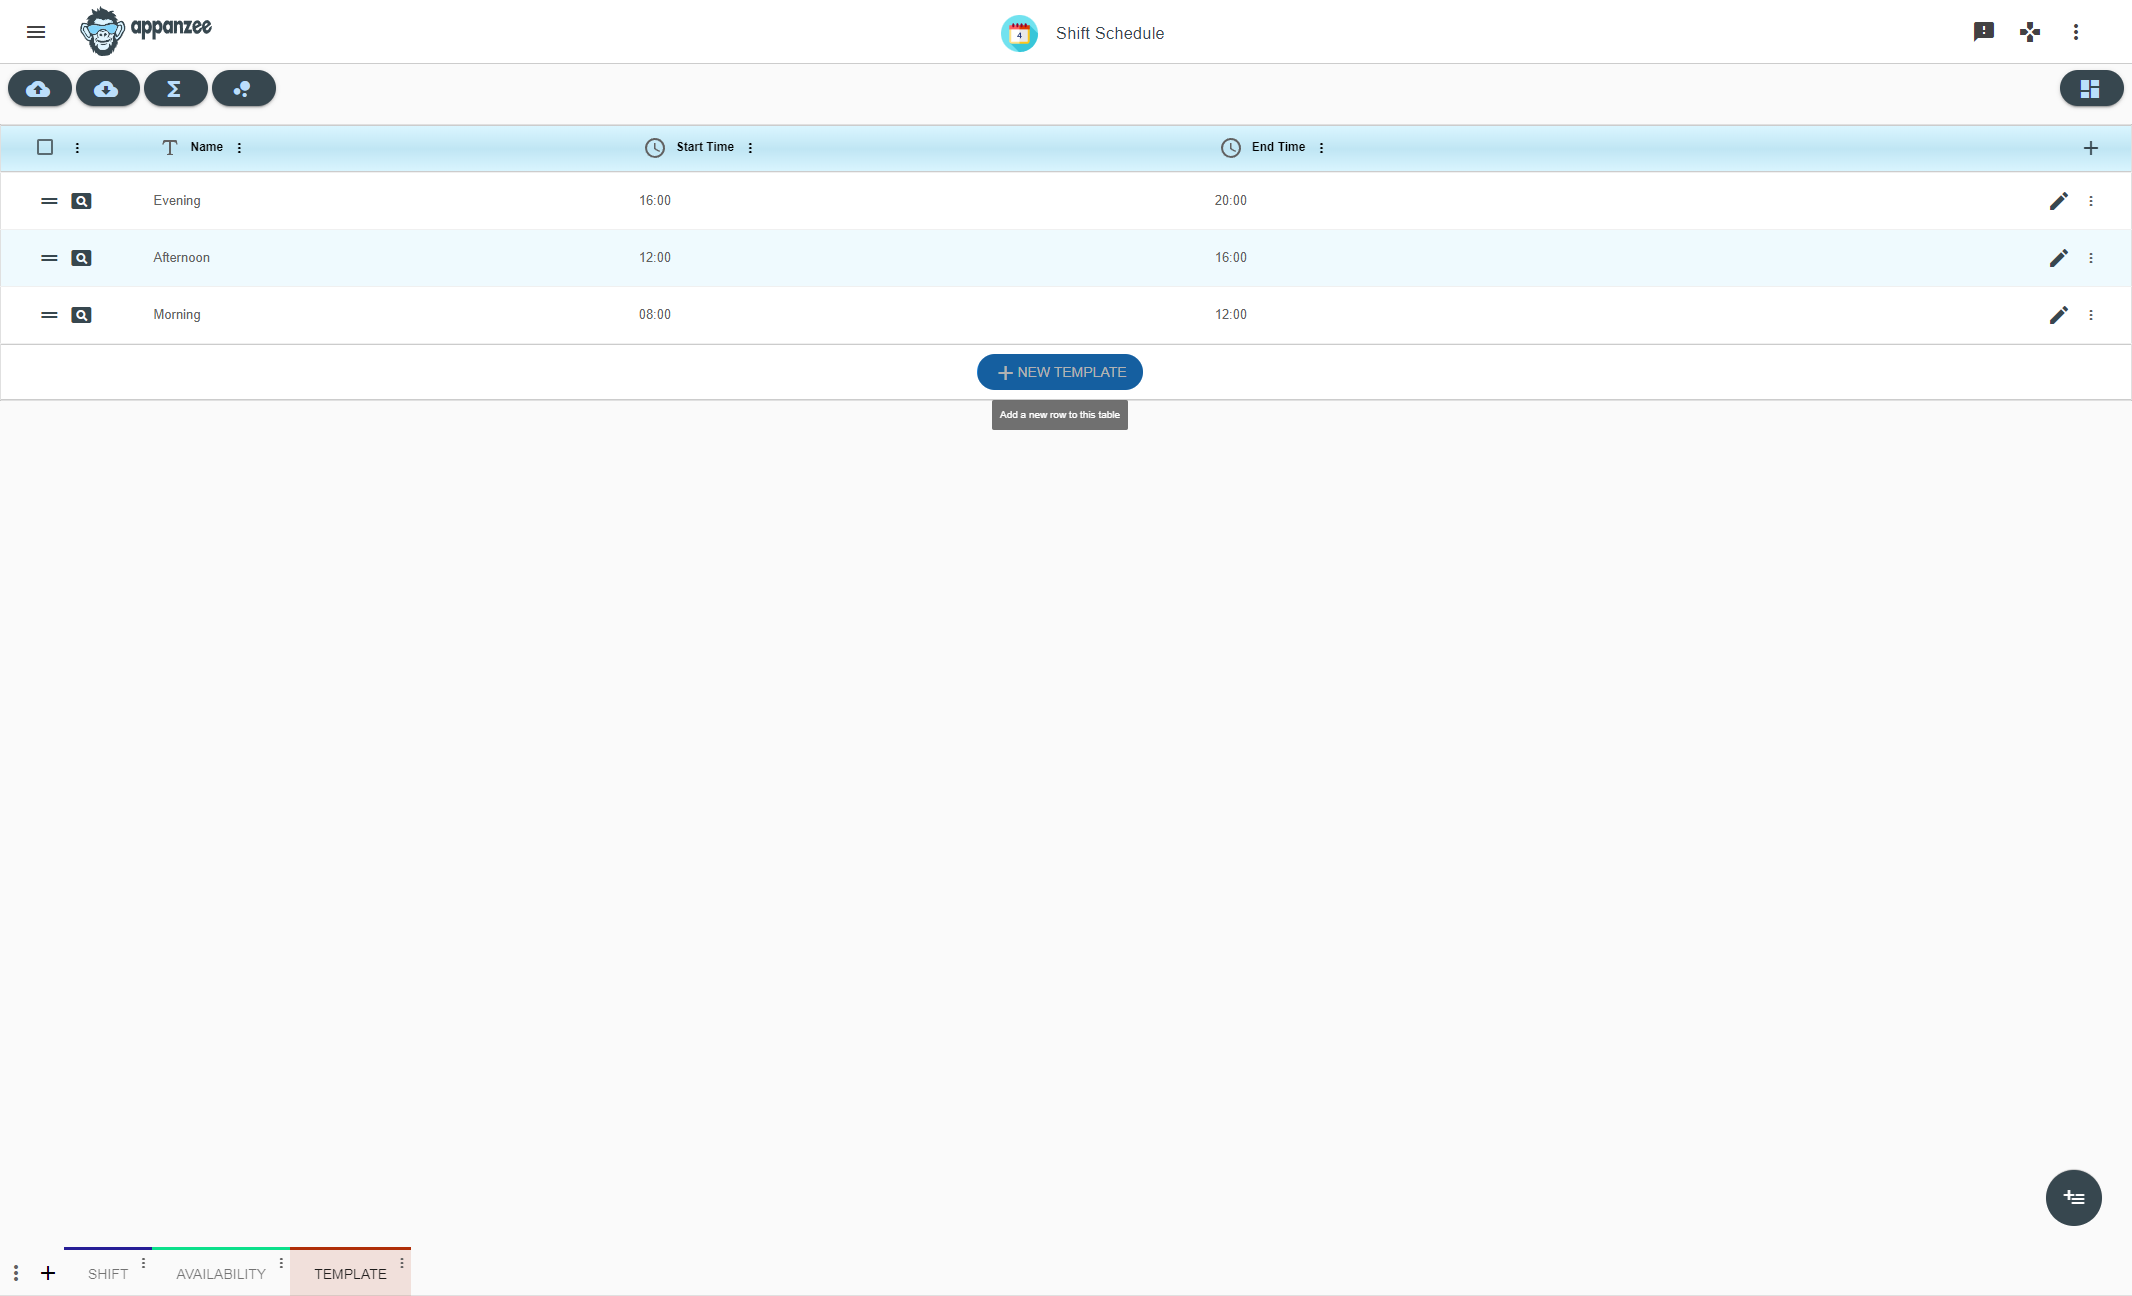The image size is (2132, 1296).
Task: Open the row selection options menu
Action: [77, 147]
